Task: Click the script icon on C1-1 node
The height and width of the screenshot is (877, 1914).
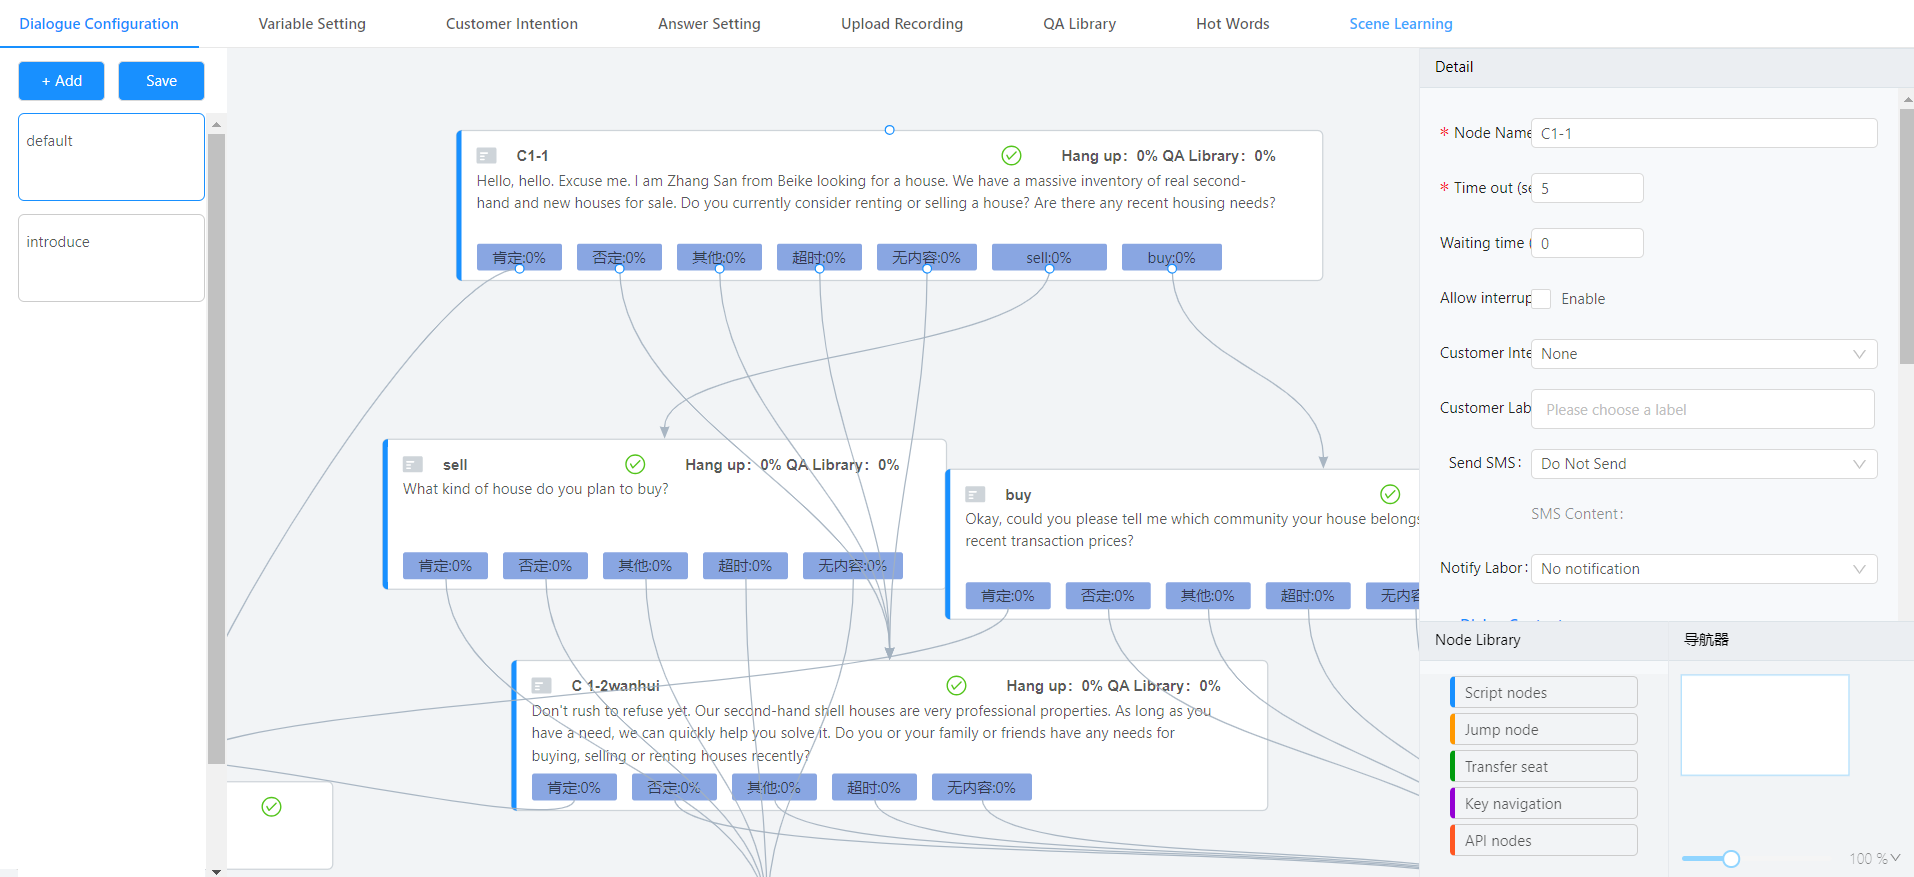Action: tap(487, 156)
